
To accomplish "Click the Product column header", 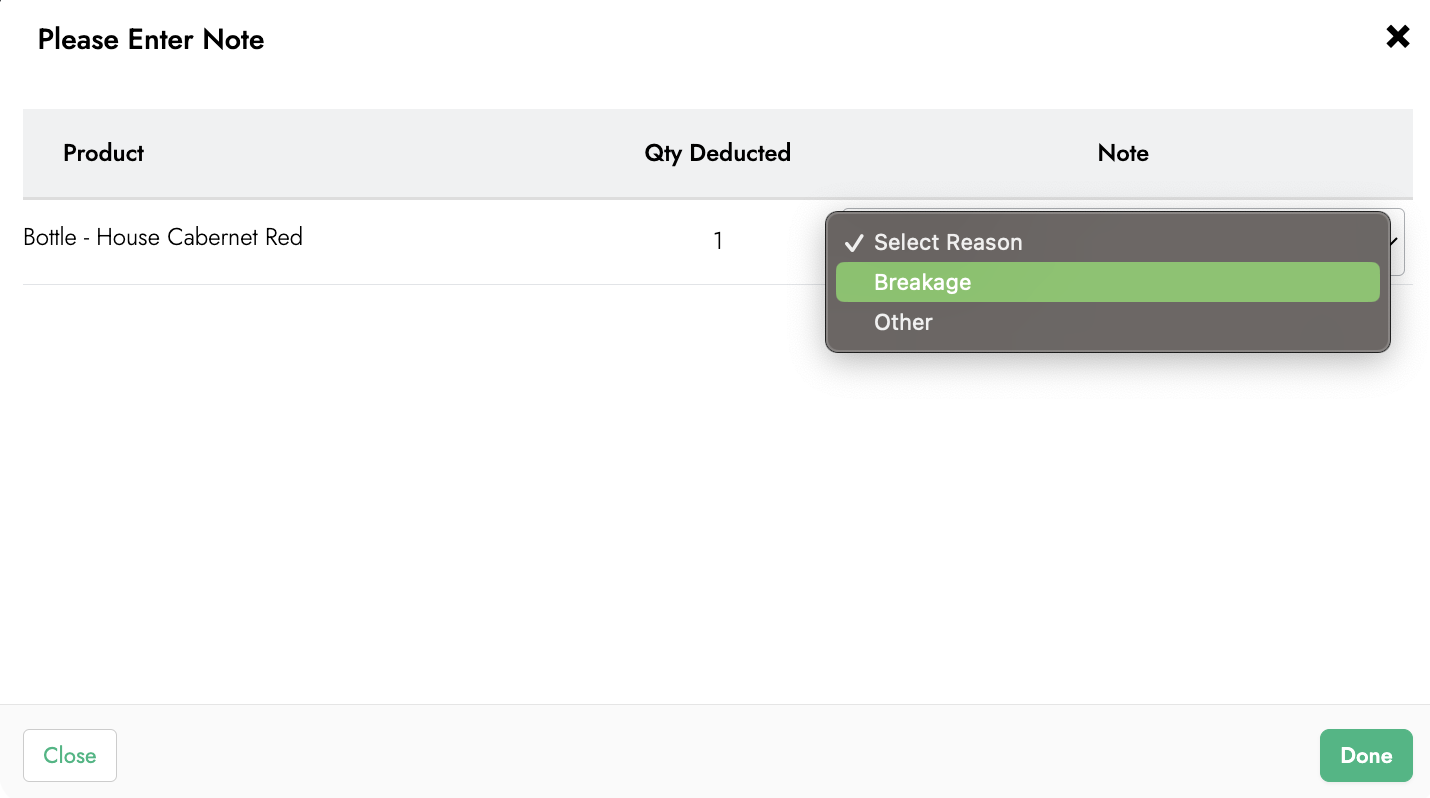I will coord(103,153).
